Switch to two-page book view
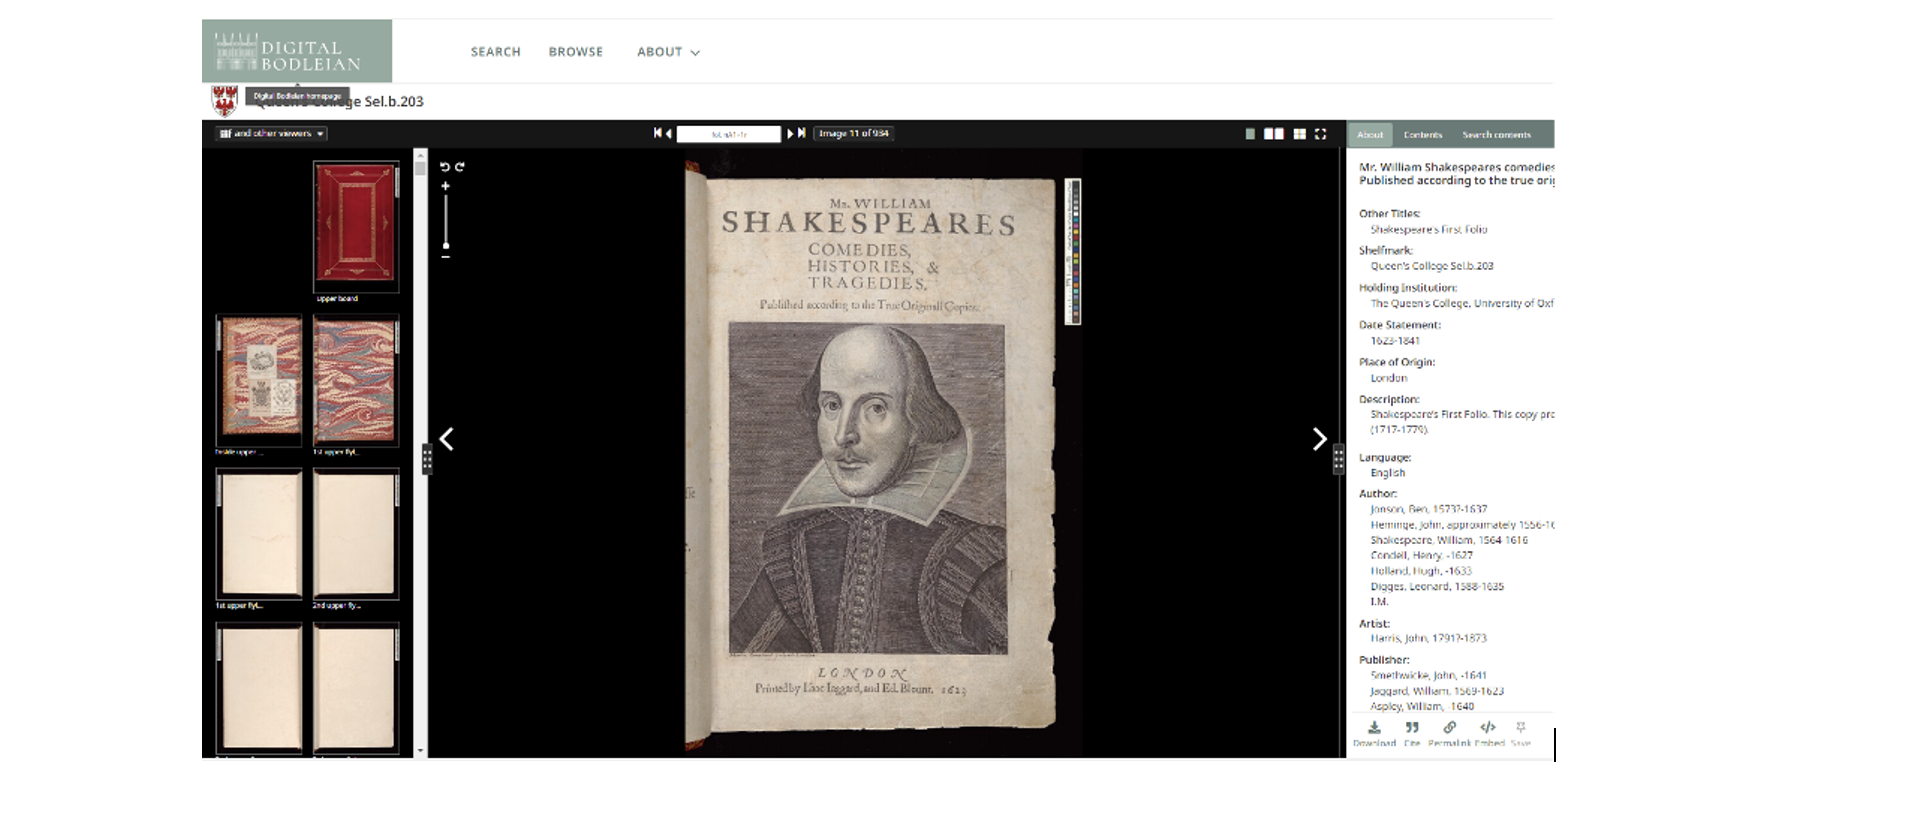 coord(1274,133)
